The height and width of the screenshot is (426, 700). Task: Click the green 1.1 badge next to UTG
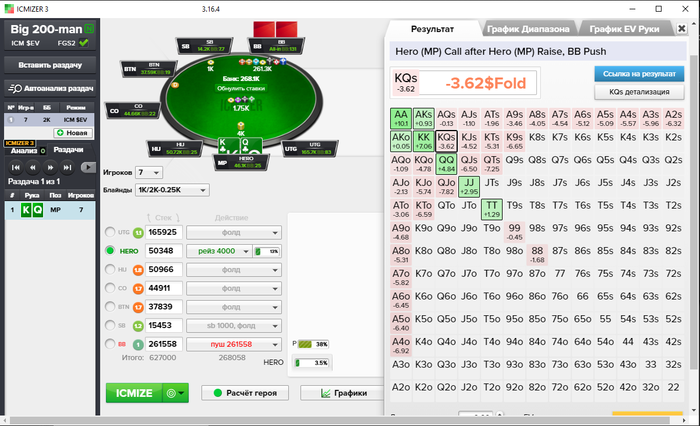[138, 232]
